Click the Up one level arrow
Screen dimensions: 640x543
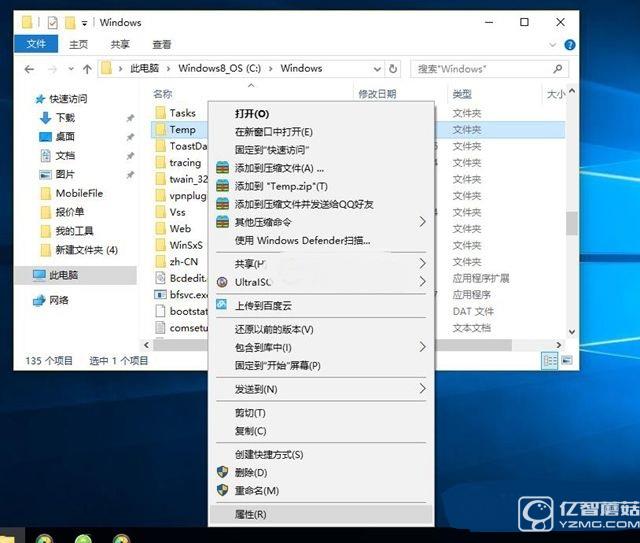point(88,69)
